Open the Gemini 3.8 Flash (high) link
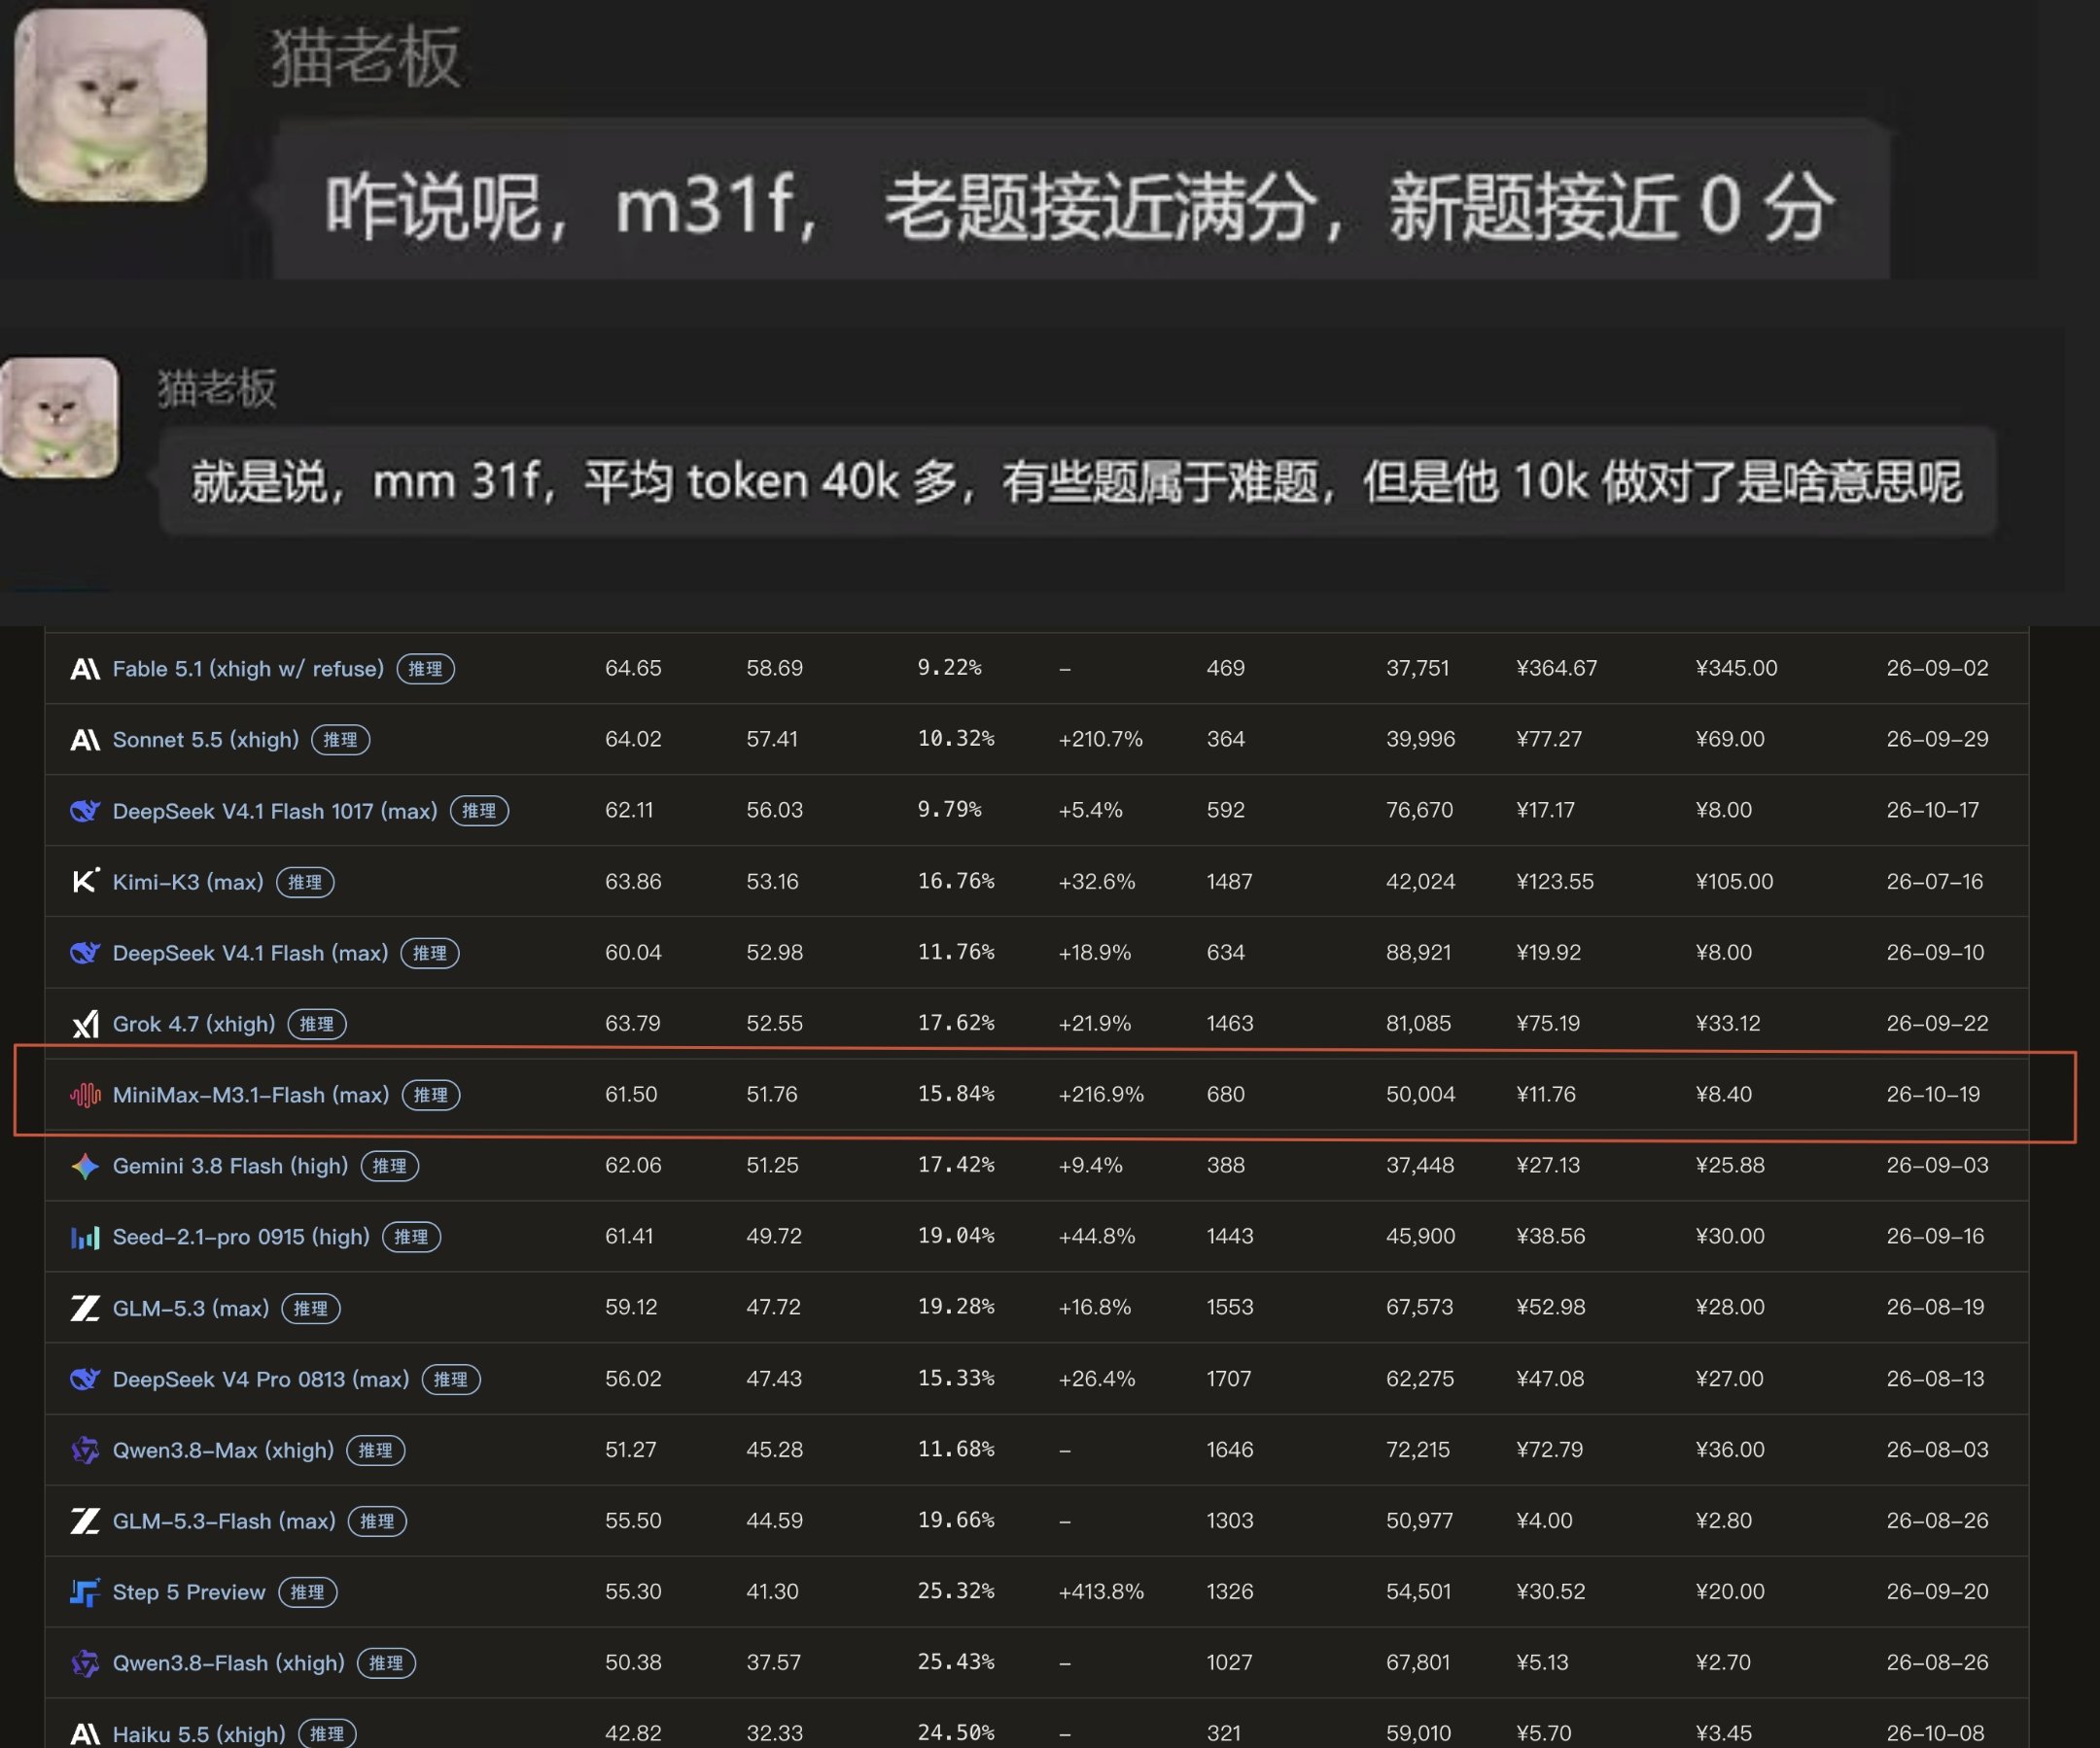The height and width of the screenshot is (1748, 2100). pyautogui.click(x=230, y=1166)
